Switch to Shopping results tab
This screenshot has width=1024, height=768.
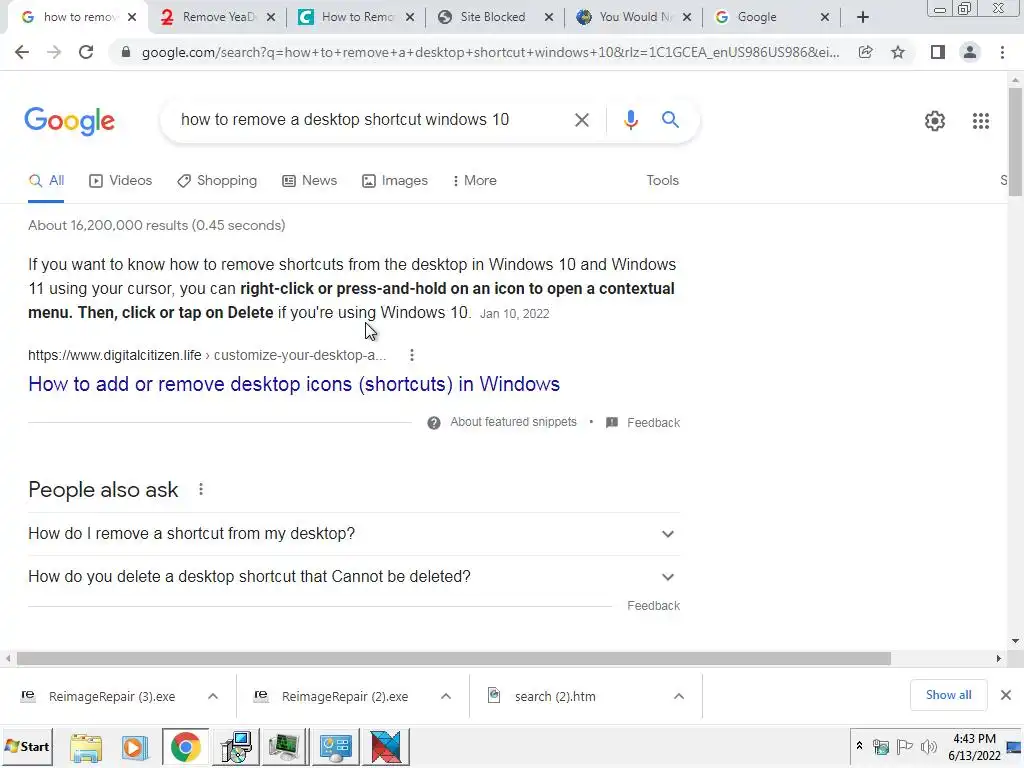(217, 181)
